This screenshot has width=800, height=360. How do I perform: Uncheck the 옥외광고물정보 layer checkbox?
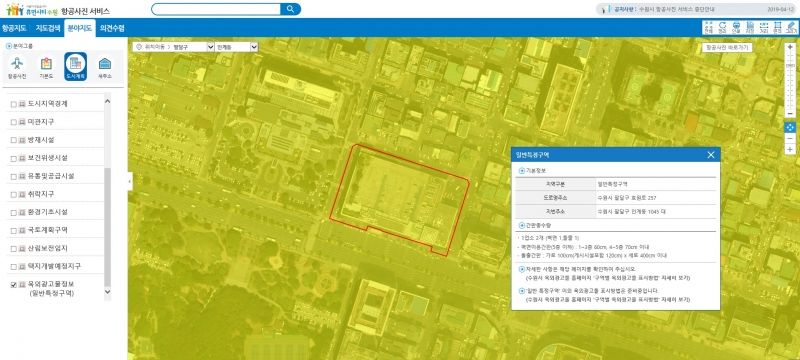(14, 285)
